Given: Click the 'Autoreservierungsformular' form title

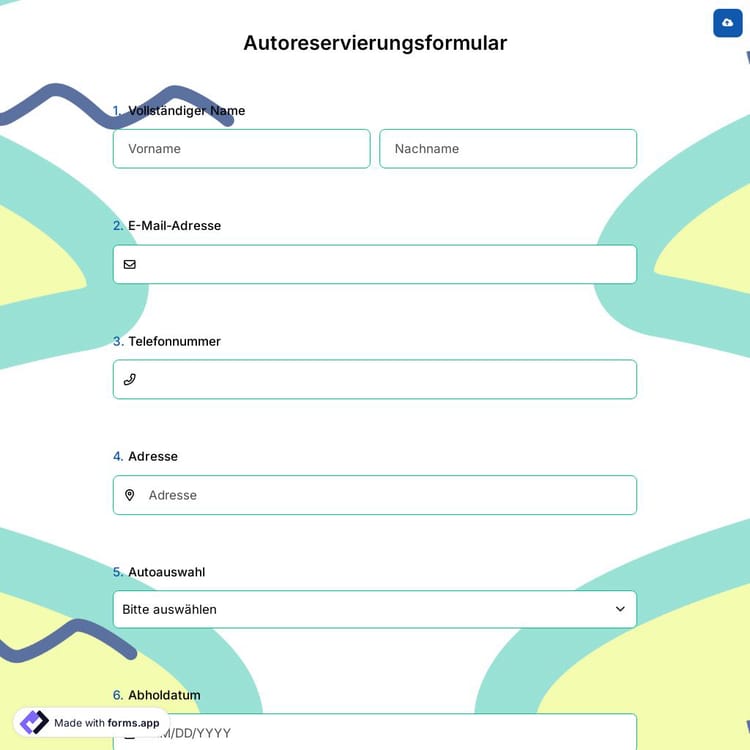Looking at the screenshot, I should [x=375, y=43].
